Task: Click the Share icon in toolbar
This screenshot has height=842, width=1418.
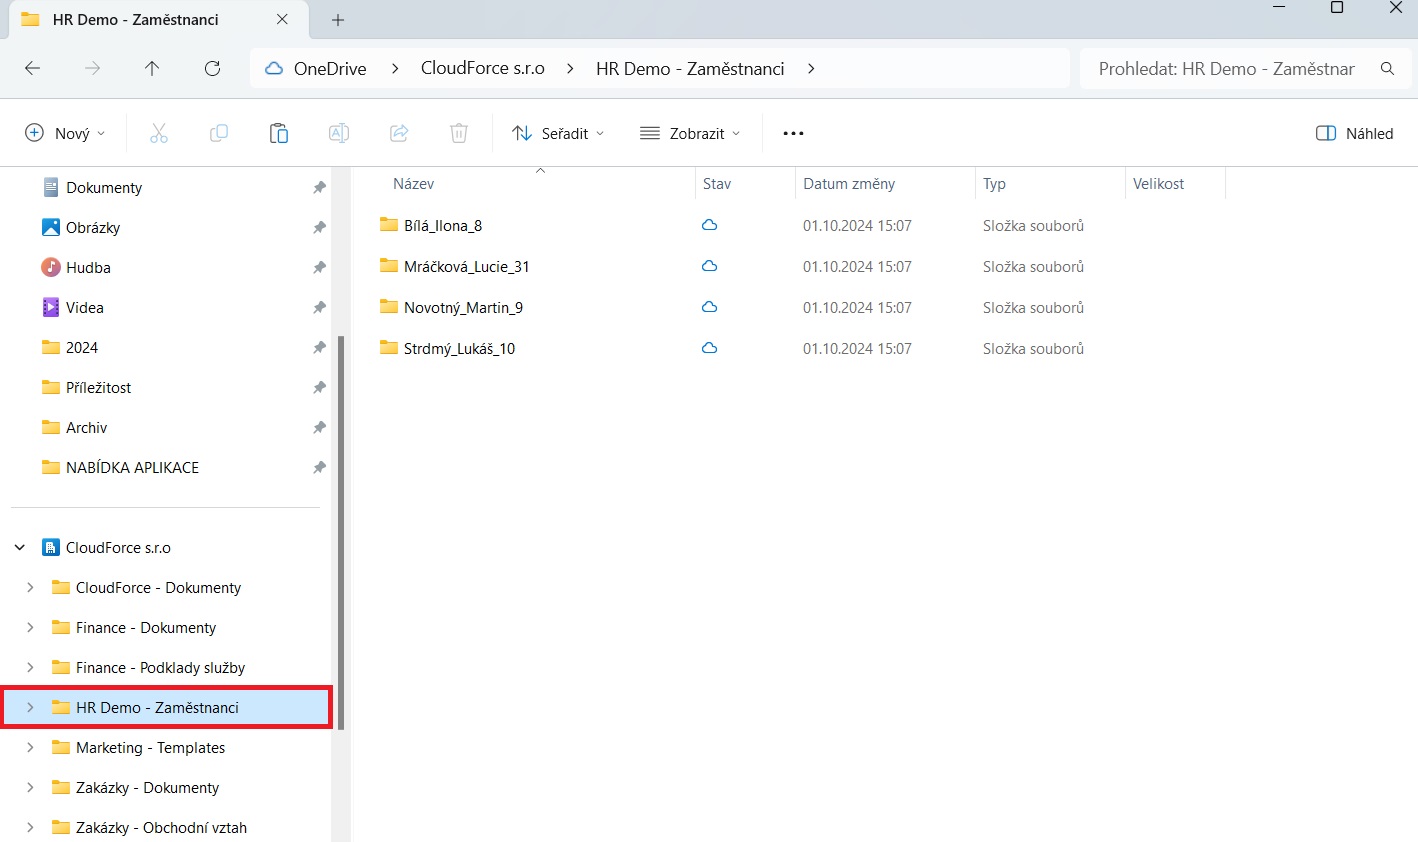Action: pos(399,133)
